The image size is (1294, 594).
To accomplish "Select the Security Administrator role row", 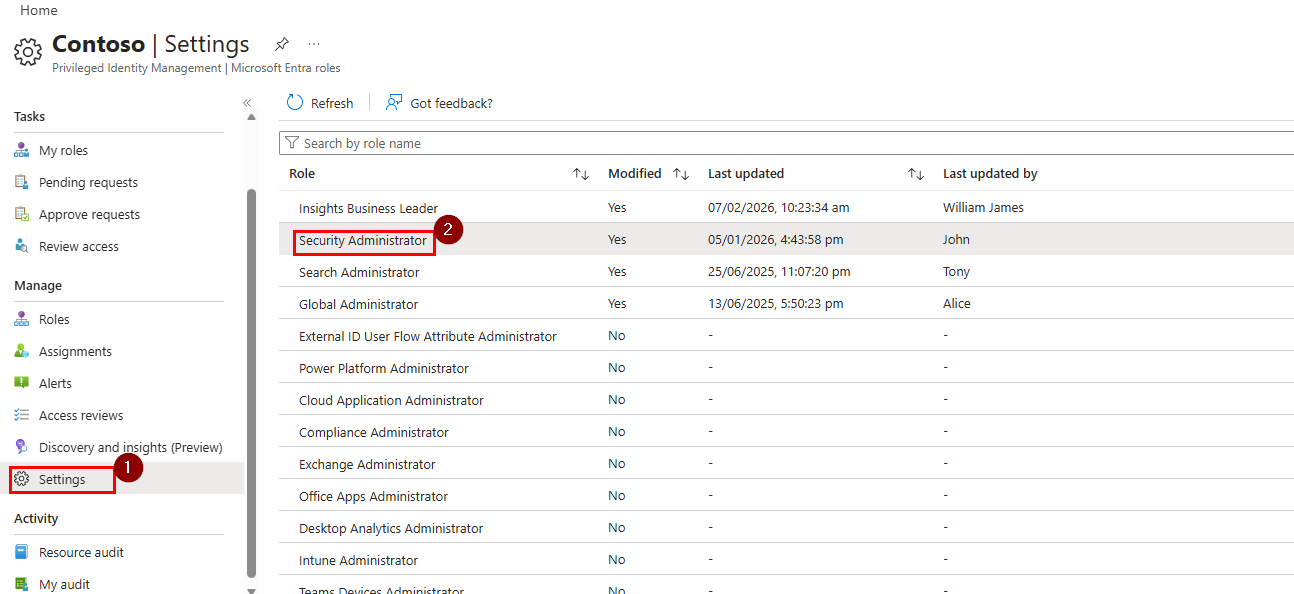I will [x=363, y=240].
